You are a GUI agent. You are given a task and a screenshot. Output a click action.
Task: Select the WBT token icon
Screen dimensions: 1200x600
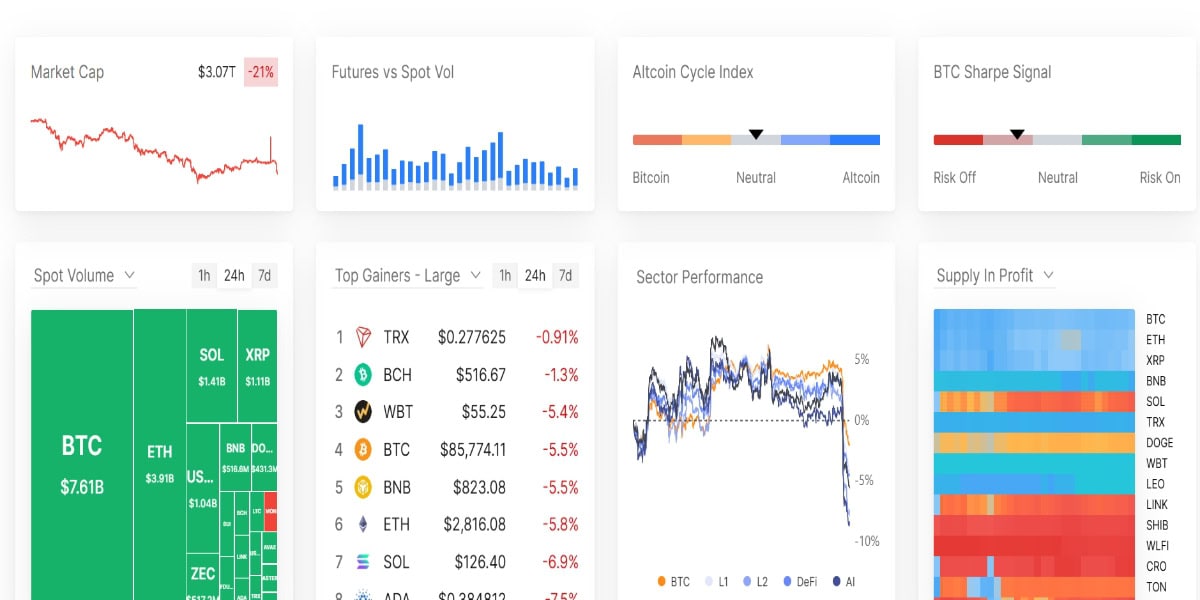pyautogui.click(x=363, y=411)
